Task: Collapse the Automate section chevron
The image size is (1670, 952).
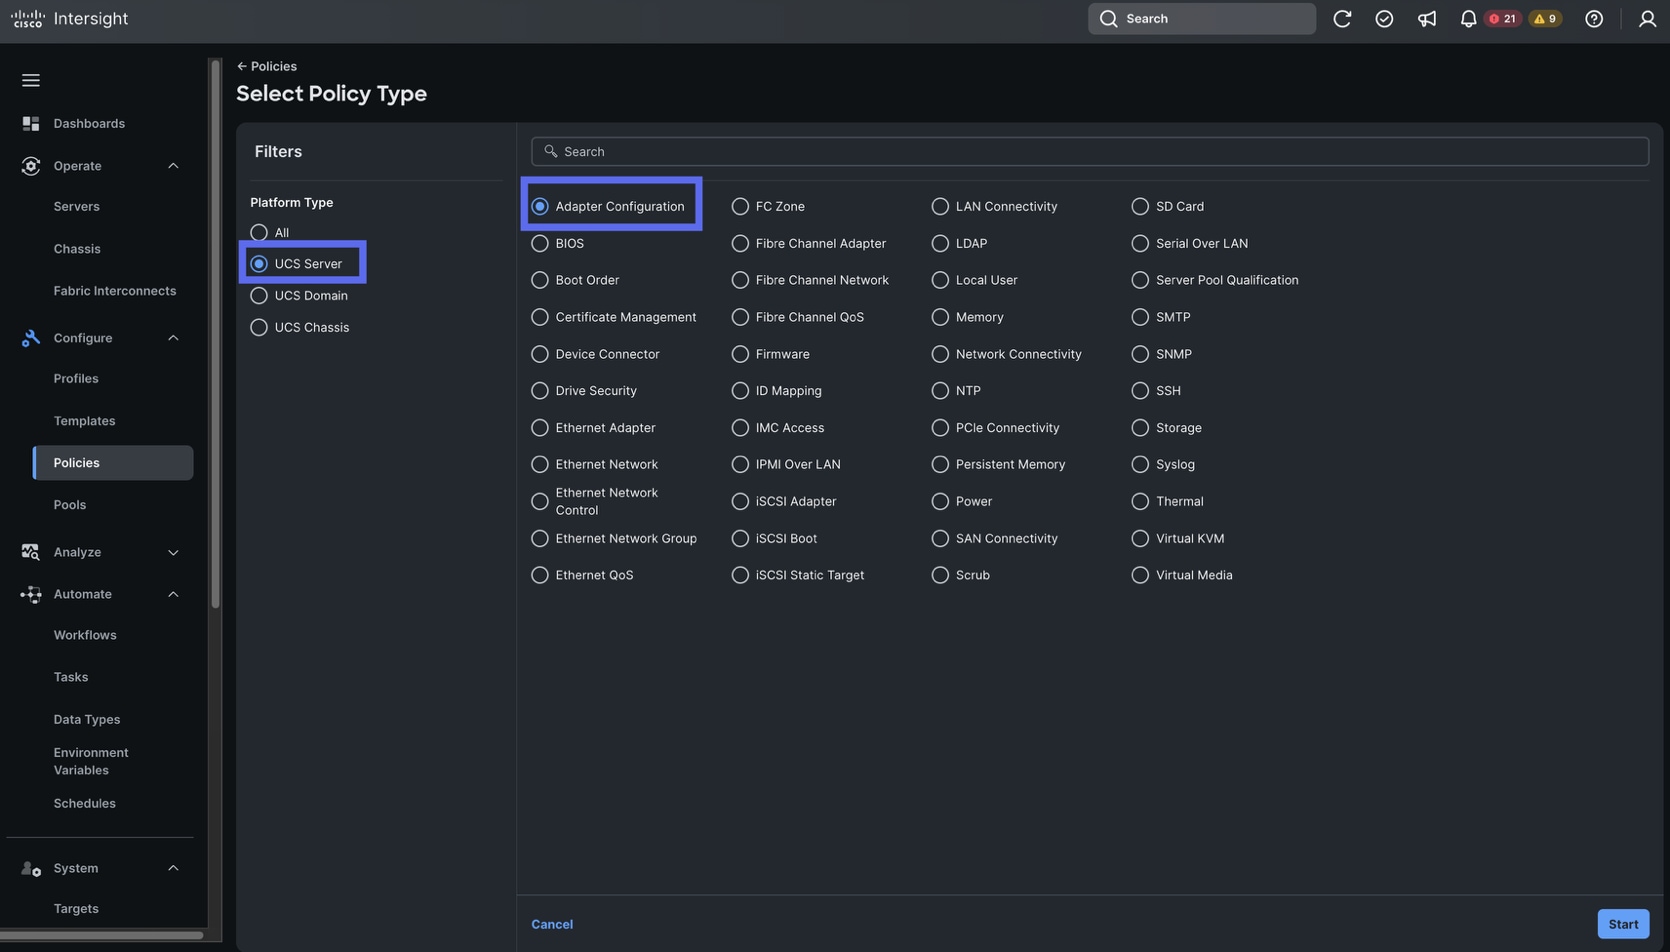Action: coord(173,594)
